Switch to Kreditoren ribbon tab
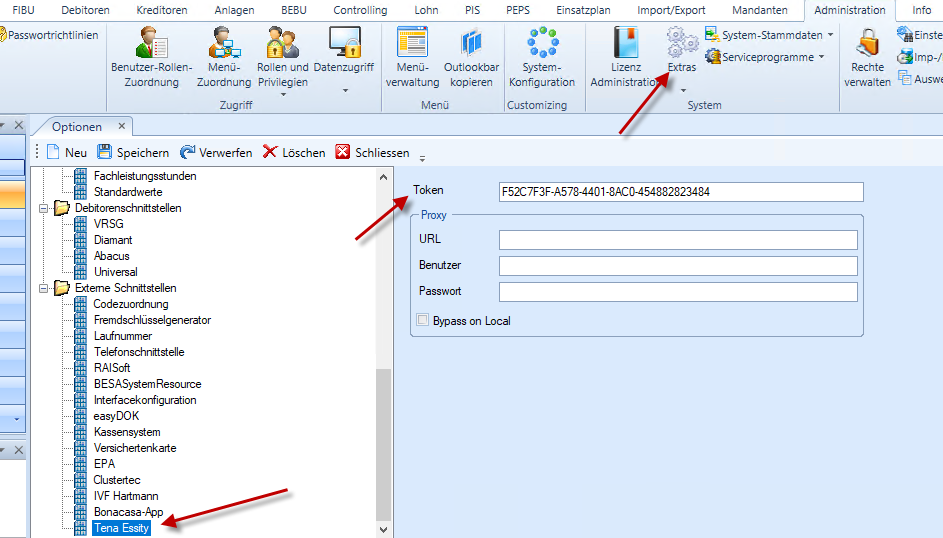This screenshot has width=943, height=538. point(162,10)
